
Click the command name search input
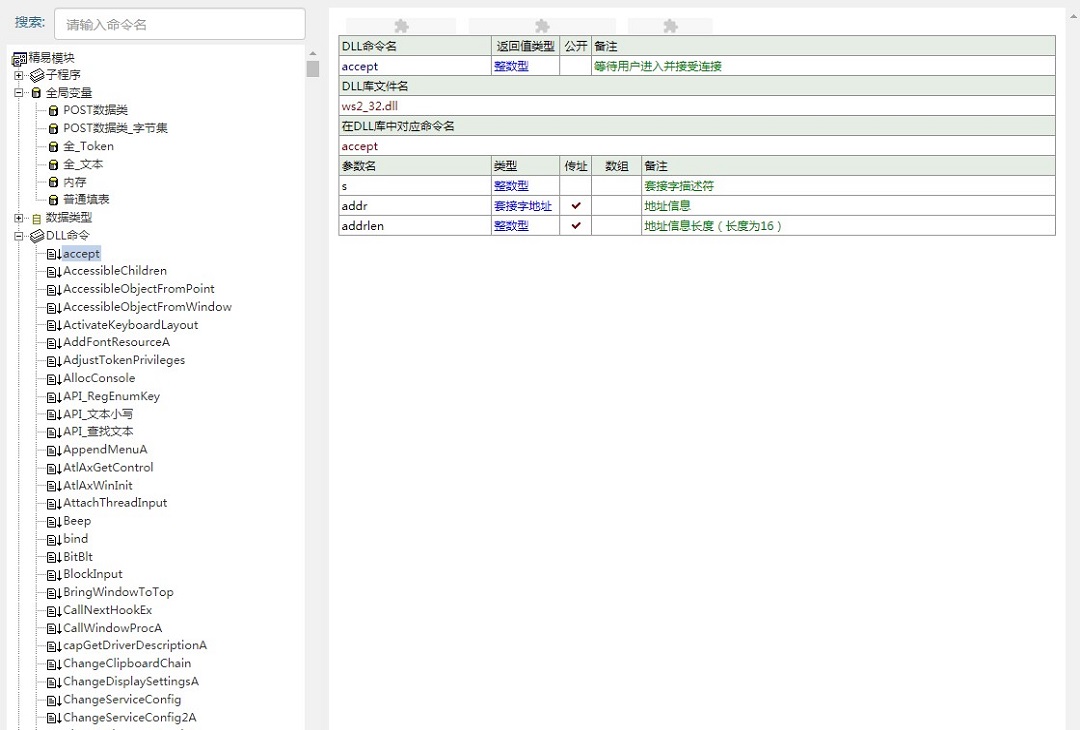pyautogui.click(x=180, y=25)
